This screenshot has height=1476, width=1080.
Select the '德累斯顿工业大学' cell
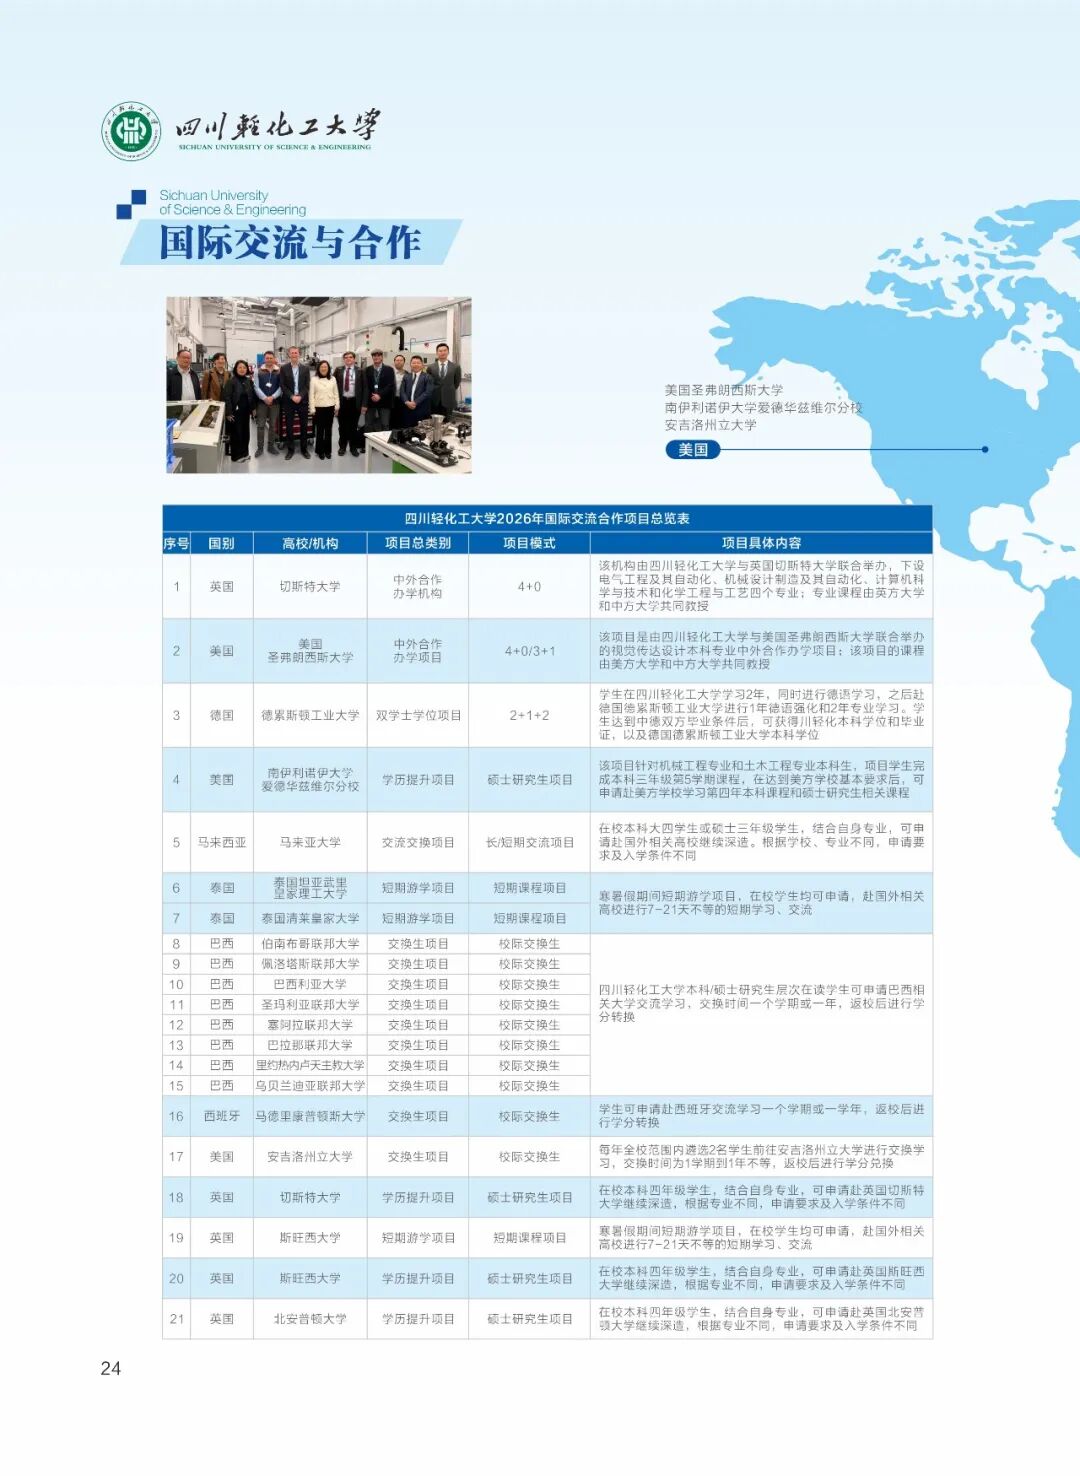pyautogui.click(x=310, y=716)
